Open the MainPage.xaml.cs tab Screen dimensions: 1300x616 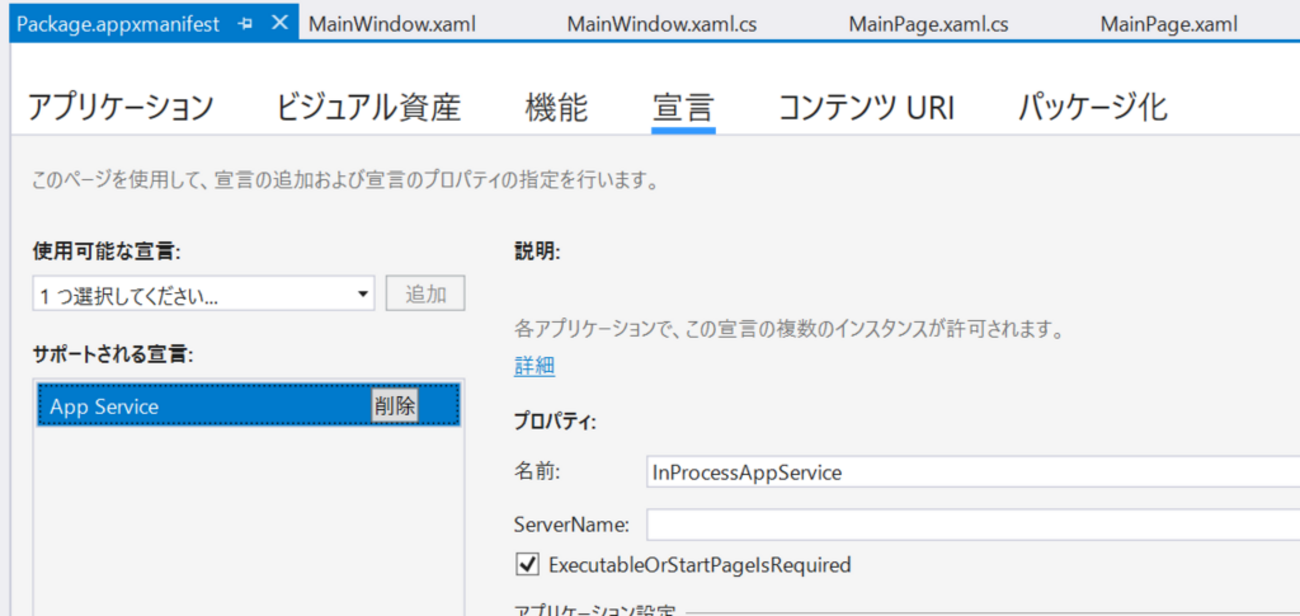pyautogui.click(x=928, y=24)
